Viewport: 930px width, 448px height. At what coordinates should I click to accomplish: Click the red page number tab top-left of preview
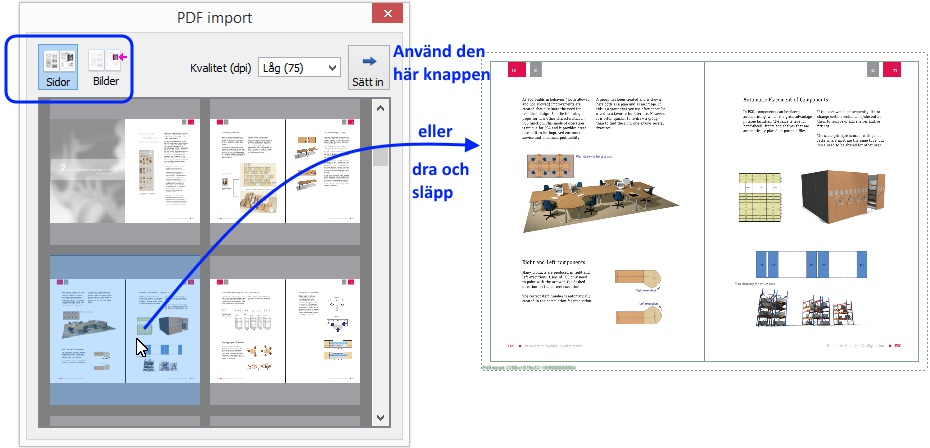tap(513, 70)
